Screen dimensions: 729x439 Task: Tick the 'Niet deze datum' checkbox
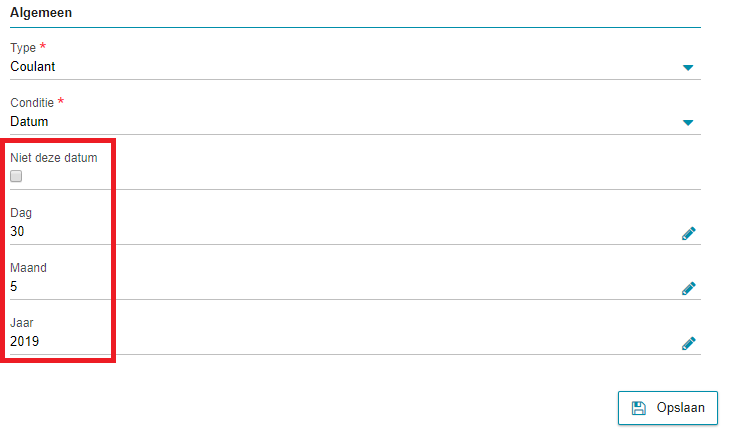click(x=16, y=176)
